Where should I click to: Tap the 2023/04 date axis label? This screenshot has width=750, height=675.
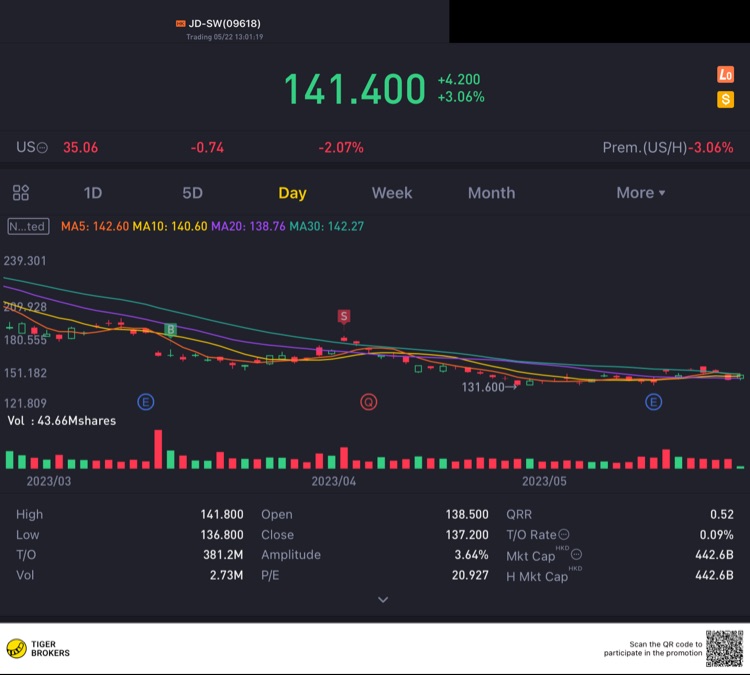coord(334,481)
